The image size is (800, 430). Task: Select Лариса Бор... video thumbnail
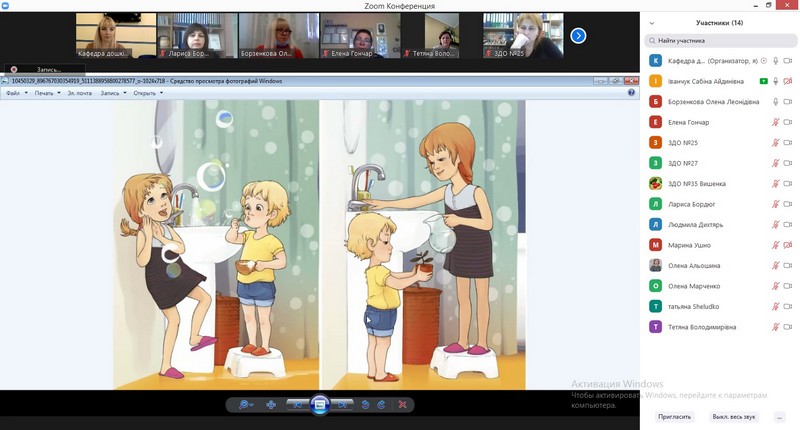[x=197, y=35]
